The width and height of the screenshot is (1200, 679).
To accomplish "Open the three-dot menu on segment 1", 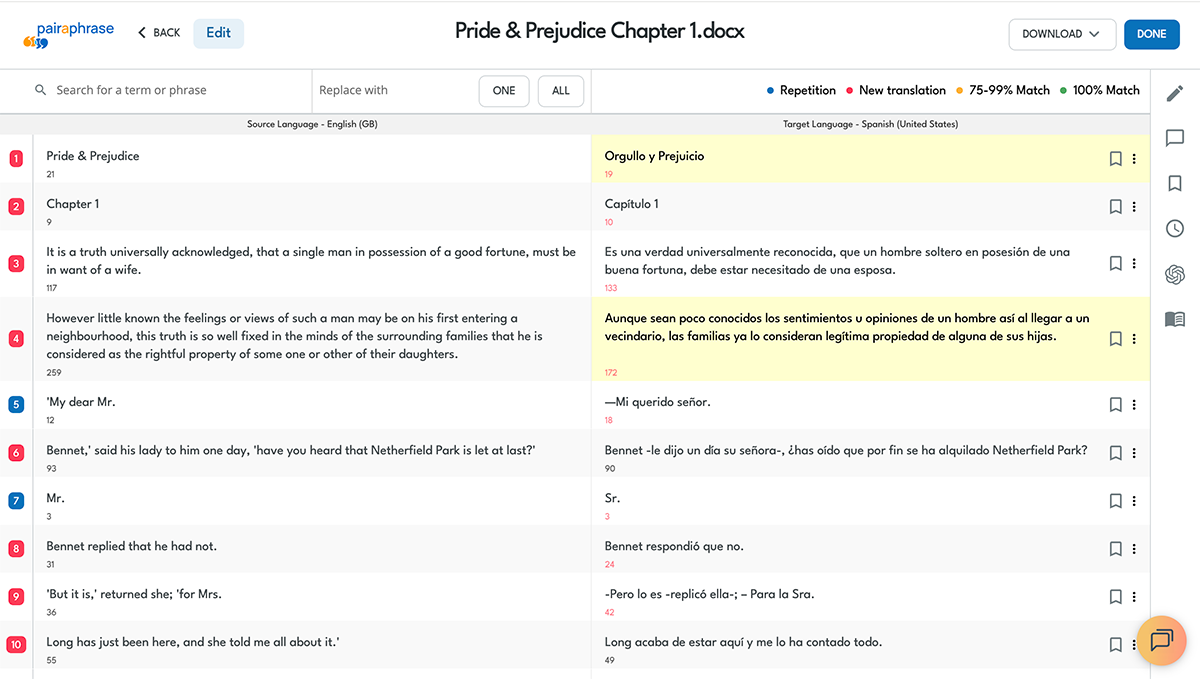I will (1134, 158).
